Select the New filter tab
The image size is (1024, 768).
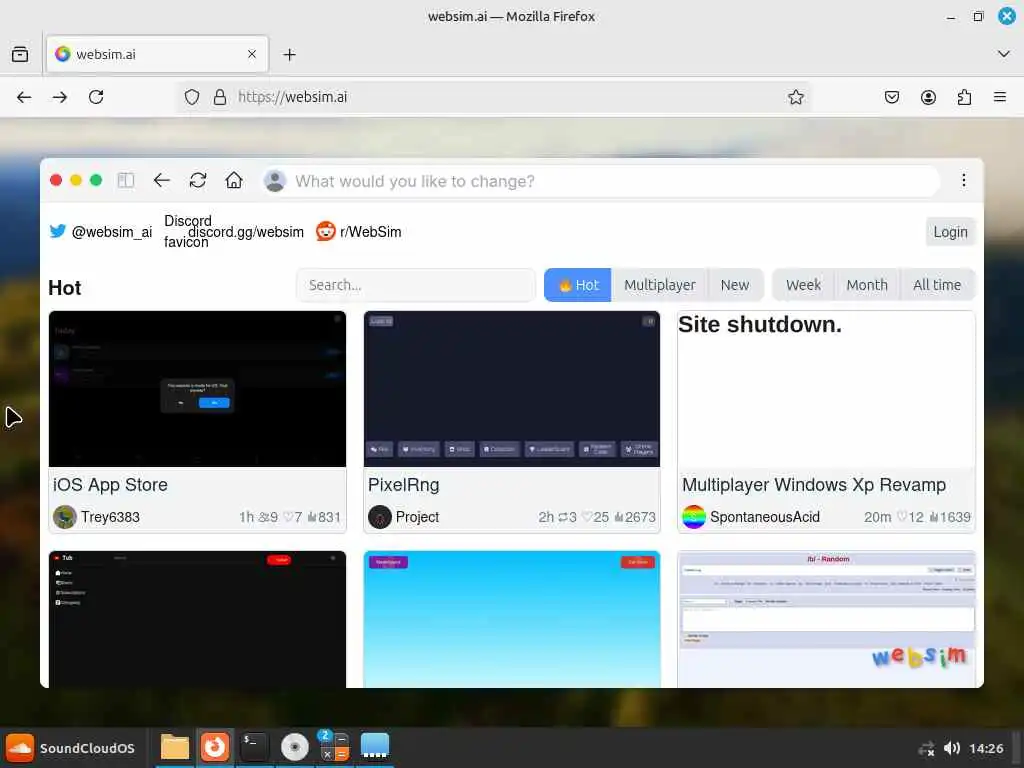(x=735, y=285)
